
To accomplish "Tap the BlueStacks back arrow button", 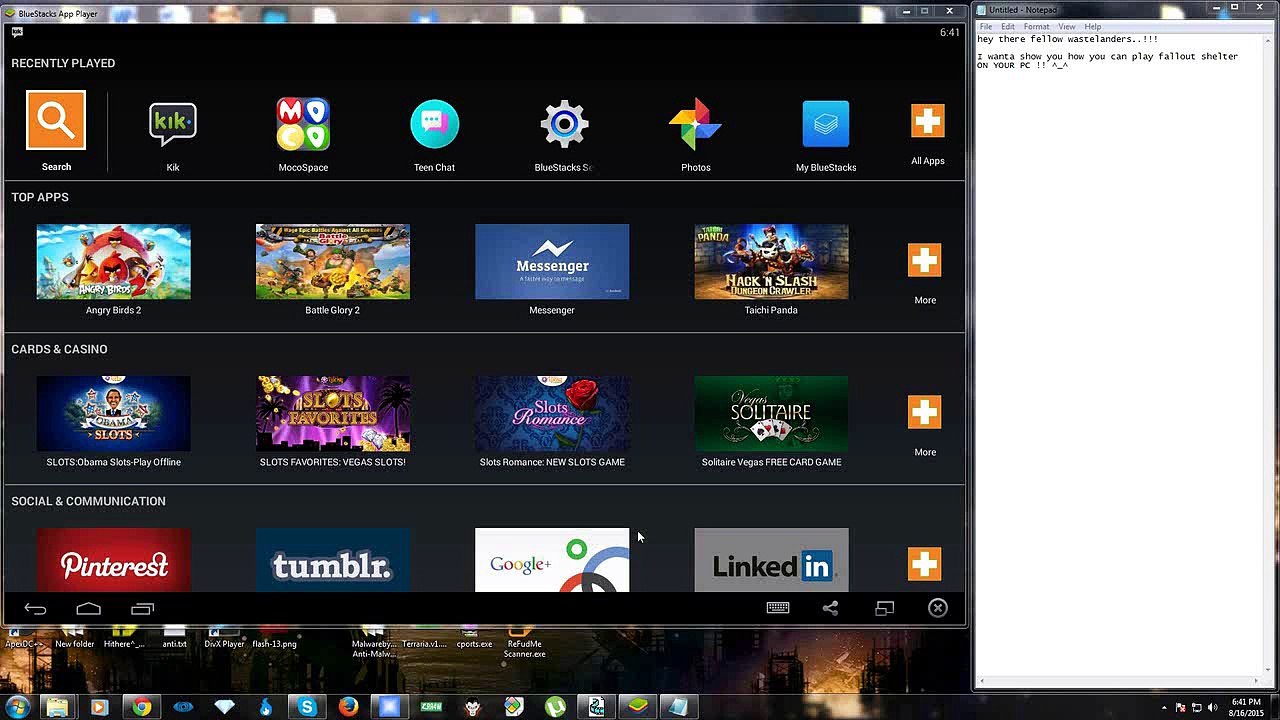I will 35,608.
